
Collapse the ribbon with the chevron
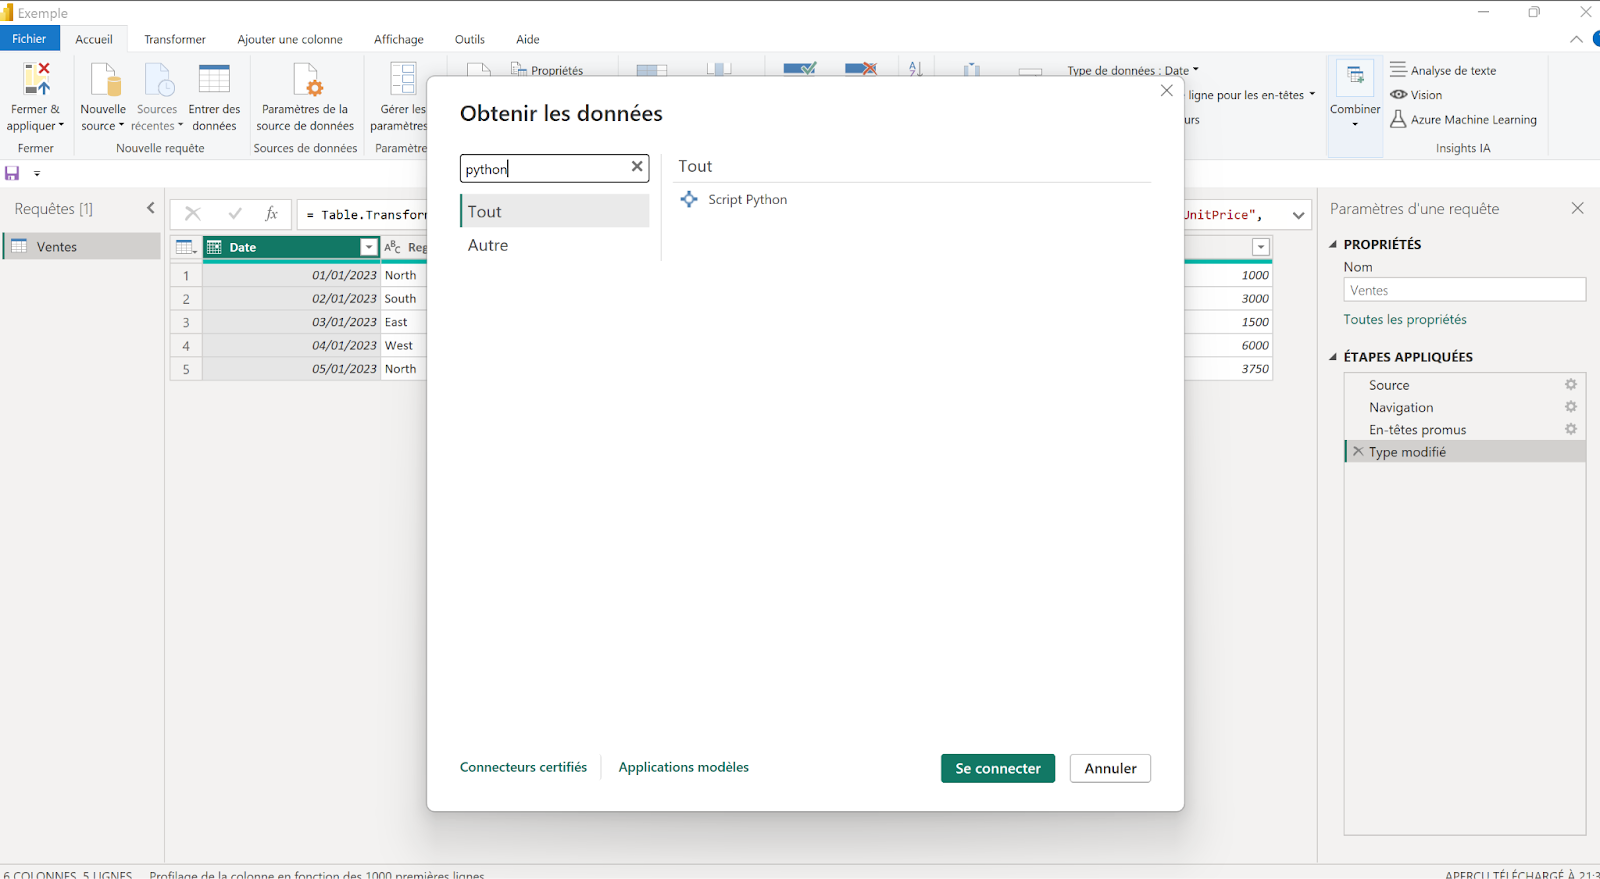click(x=1576, y=39)
